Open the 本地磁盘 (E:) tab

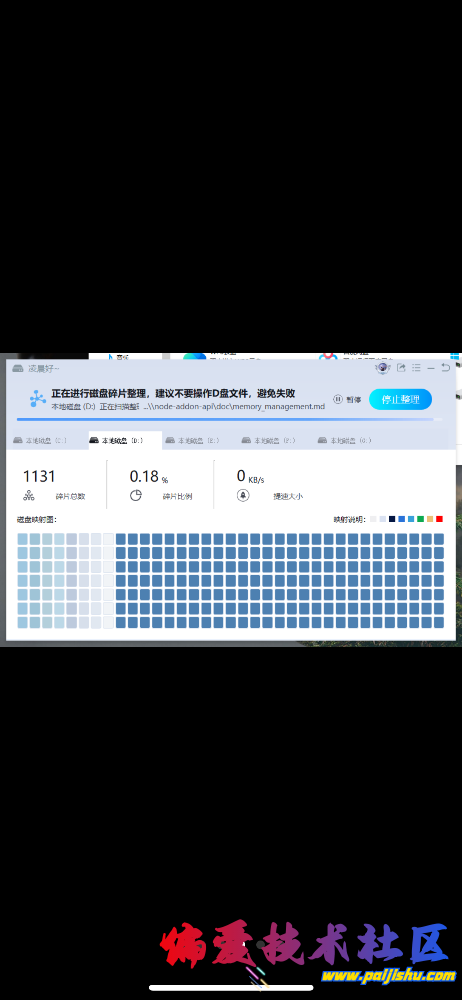point(193,440)
